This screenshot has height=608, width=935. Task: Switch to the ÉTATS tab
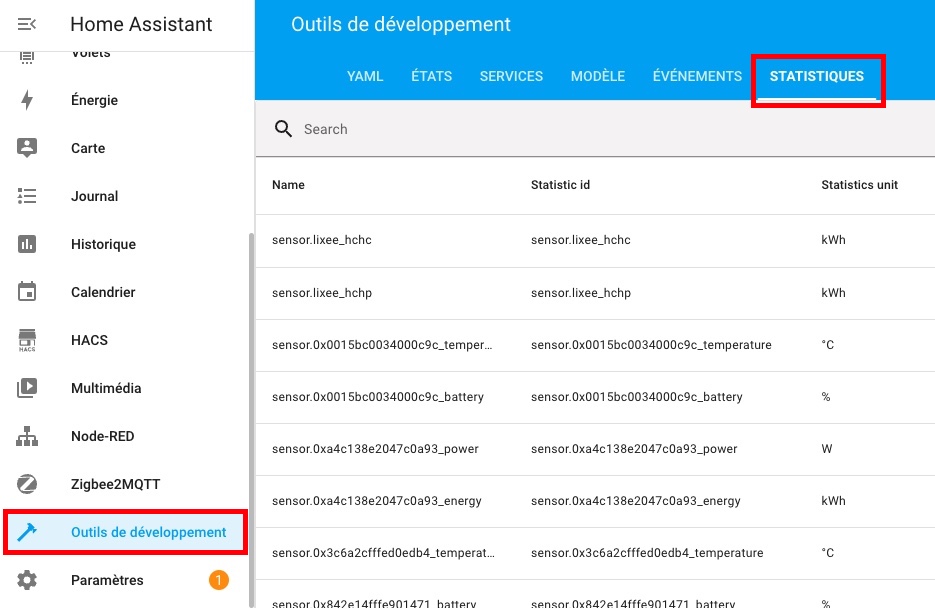pos(432,76)
